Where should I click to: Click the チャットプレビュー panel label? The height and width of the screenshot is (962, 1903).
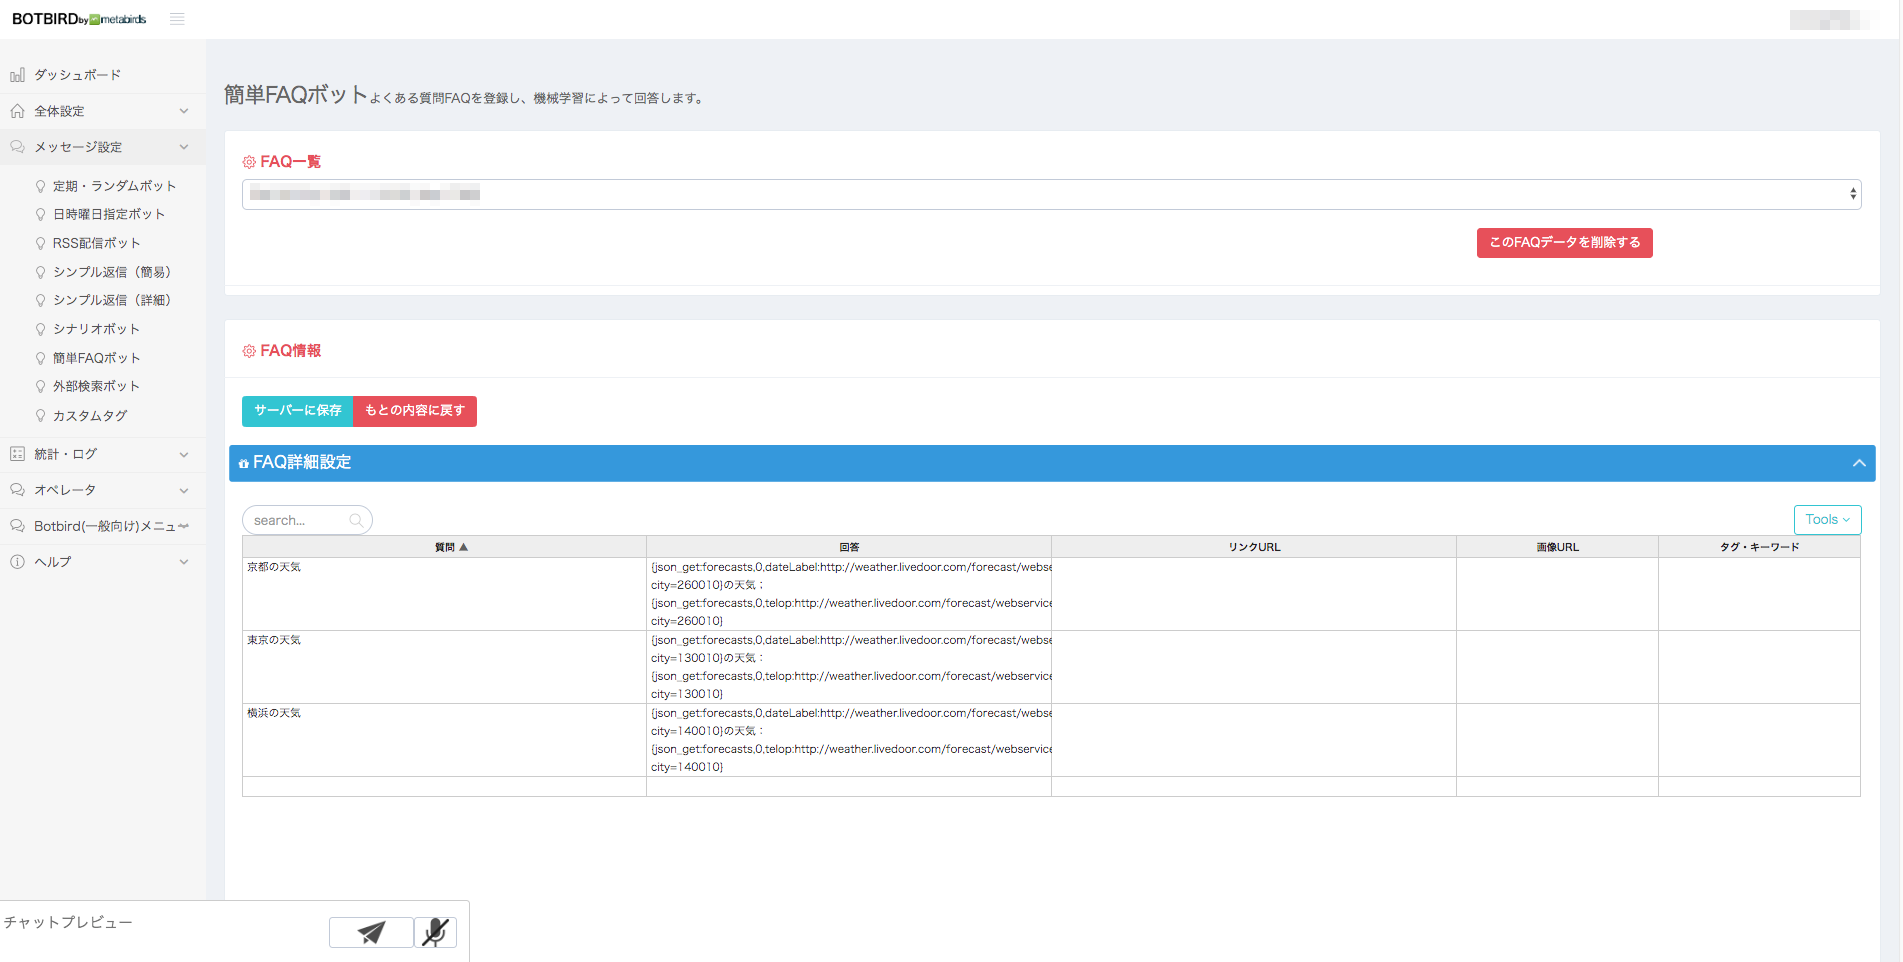click(68, 922)
